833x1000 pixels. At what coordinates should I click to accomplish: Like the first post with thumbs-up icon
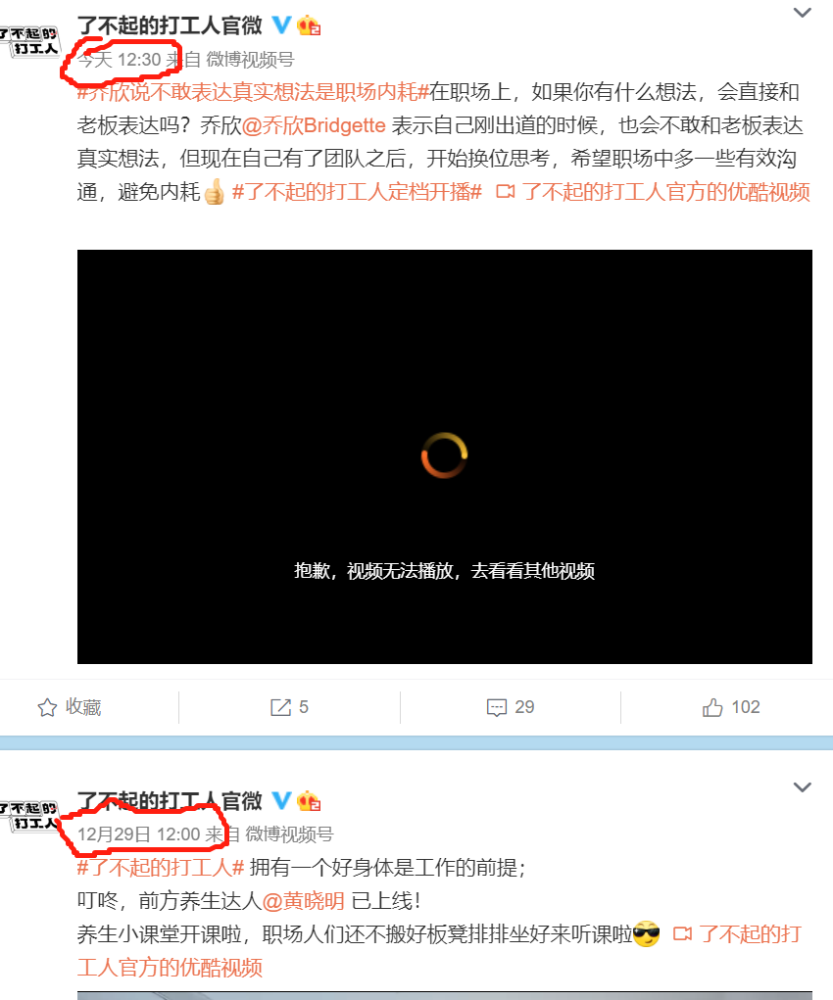click(712, 707)
